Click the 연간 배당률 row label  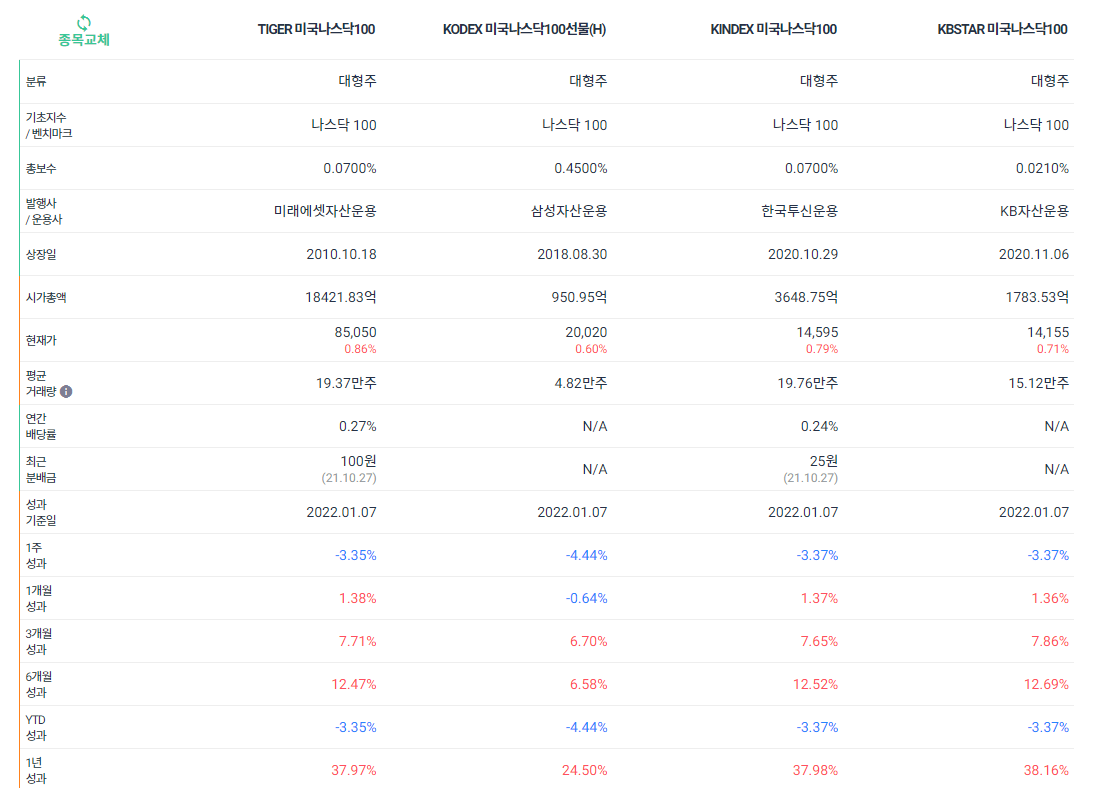coord(41,426)
